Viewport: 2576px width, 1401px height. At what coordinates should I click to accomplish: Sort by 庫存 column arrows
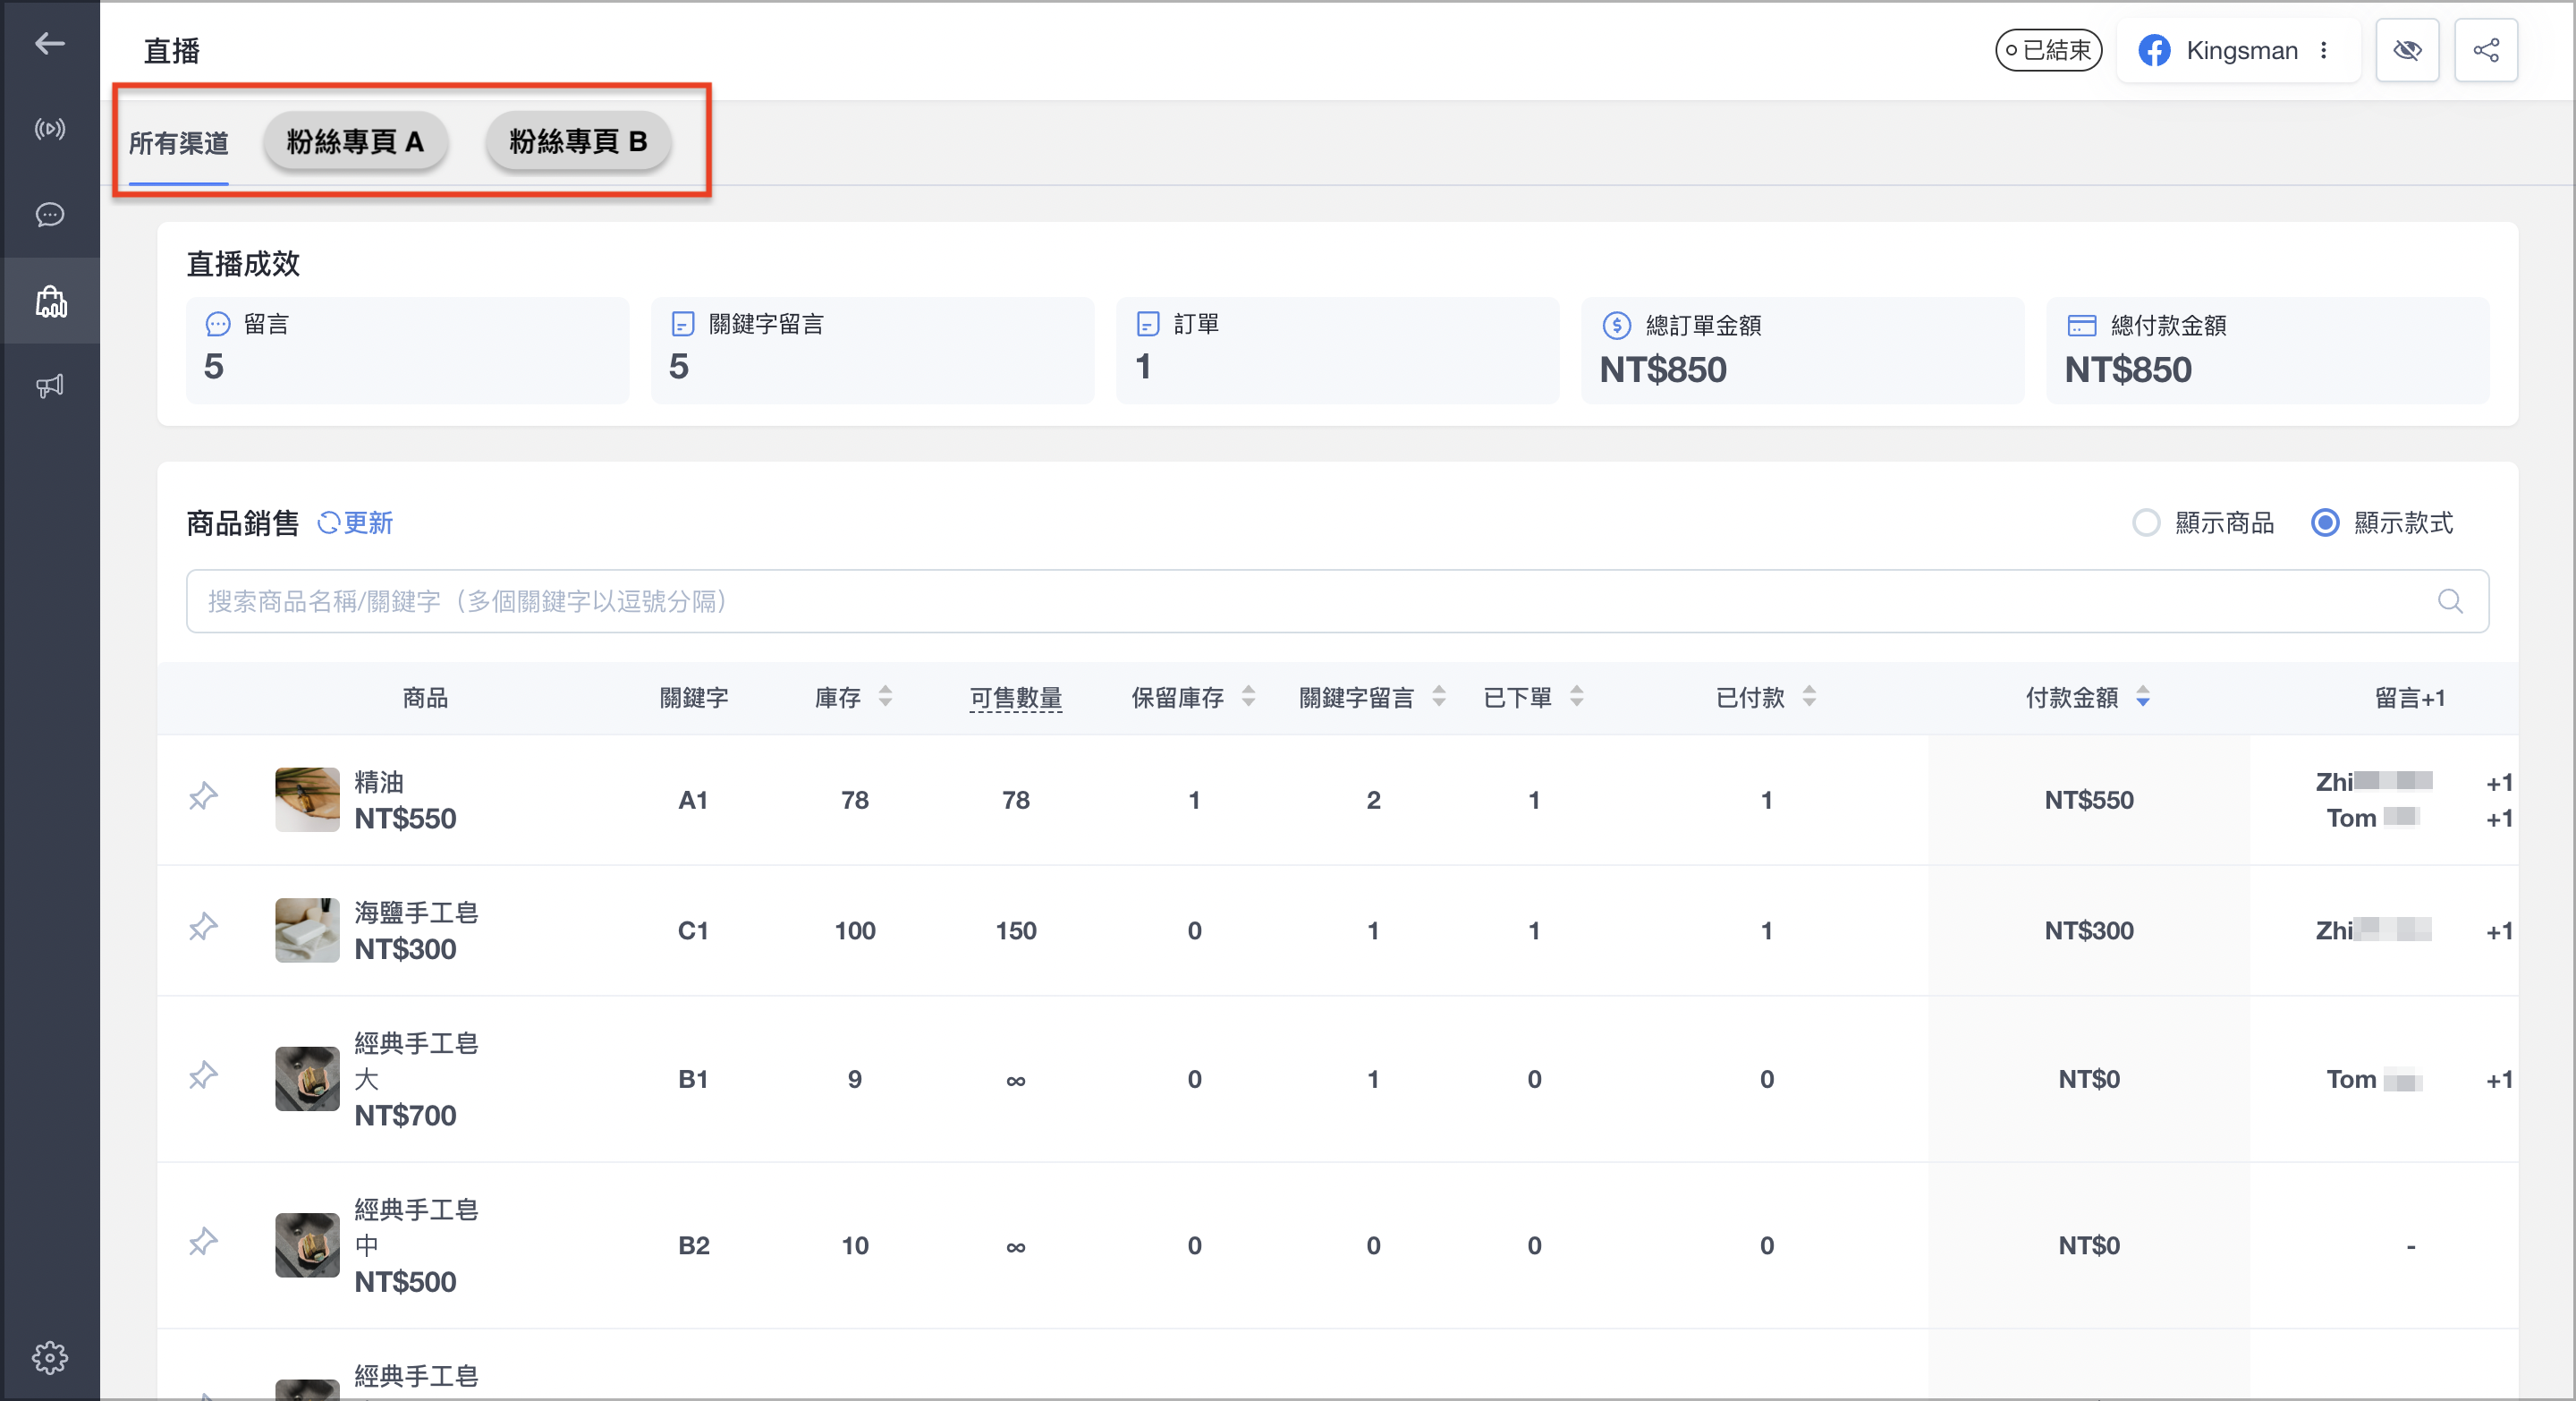coord(885,696)
